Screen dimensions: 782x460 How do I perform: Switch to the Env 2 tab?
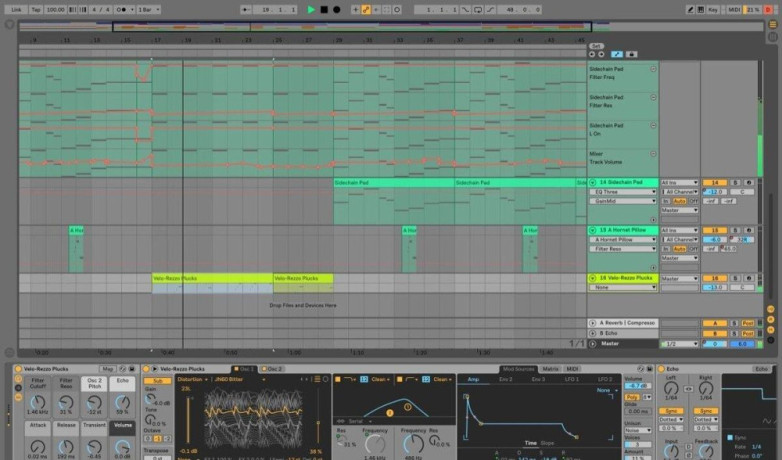coord(506,380)
